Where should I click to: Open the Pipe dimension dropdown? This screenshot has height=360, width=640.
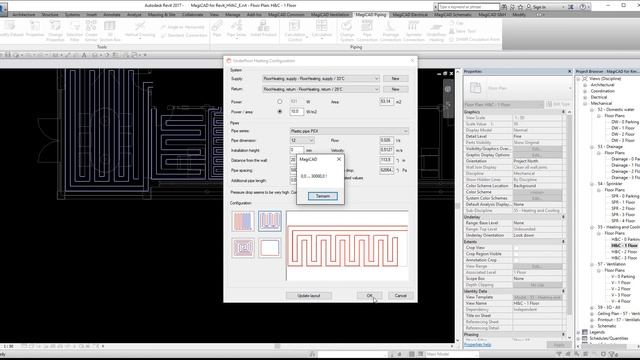302,140
